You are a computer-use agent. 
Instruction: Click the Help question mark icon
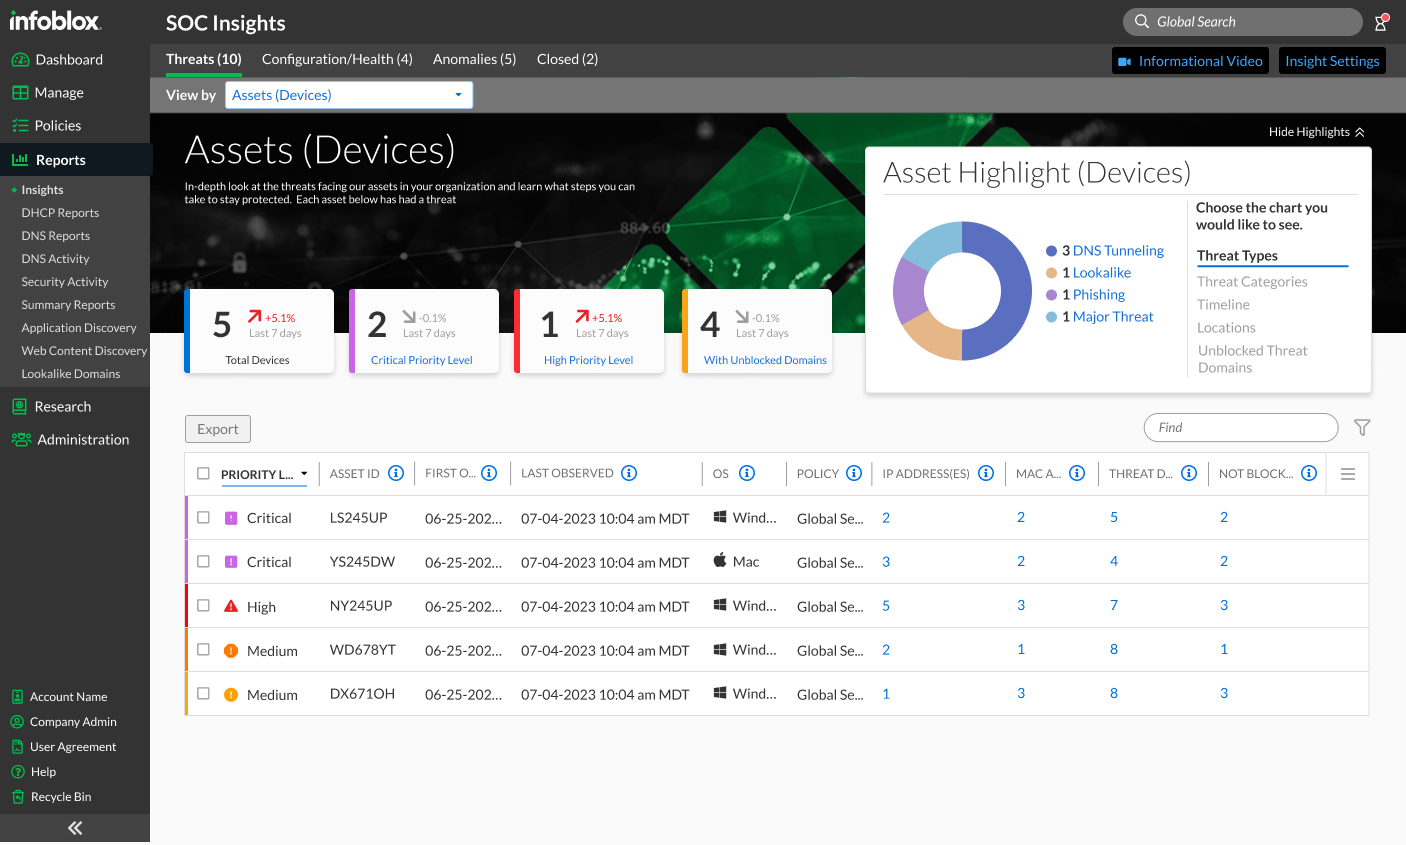17,772
